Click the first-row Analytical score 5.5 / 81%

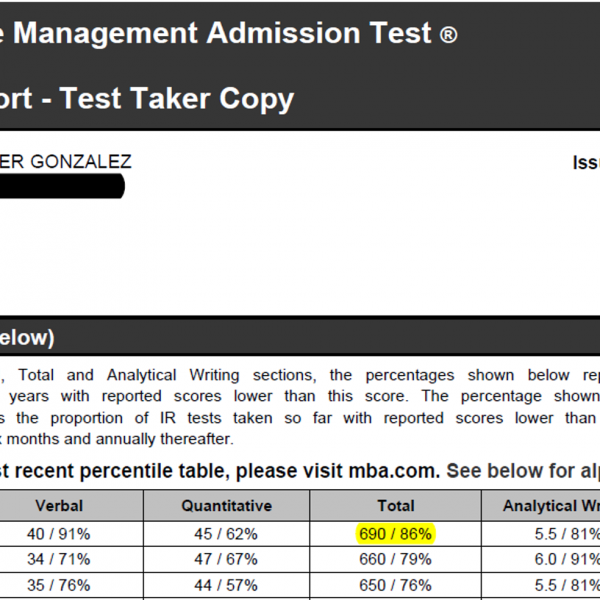pos(567,534)
